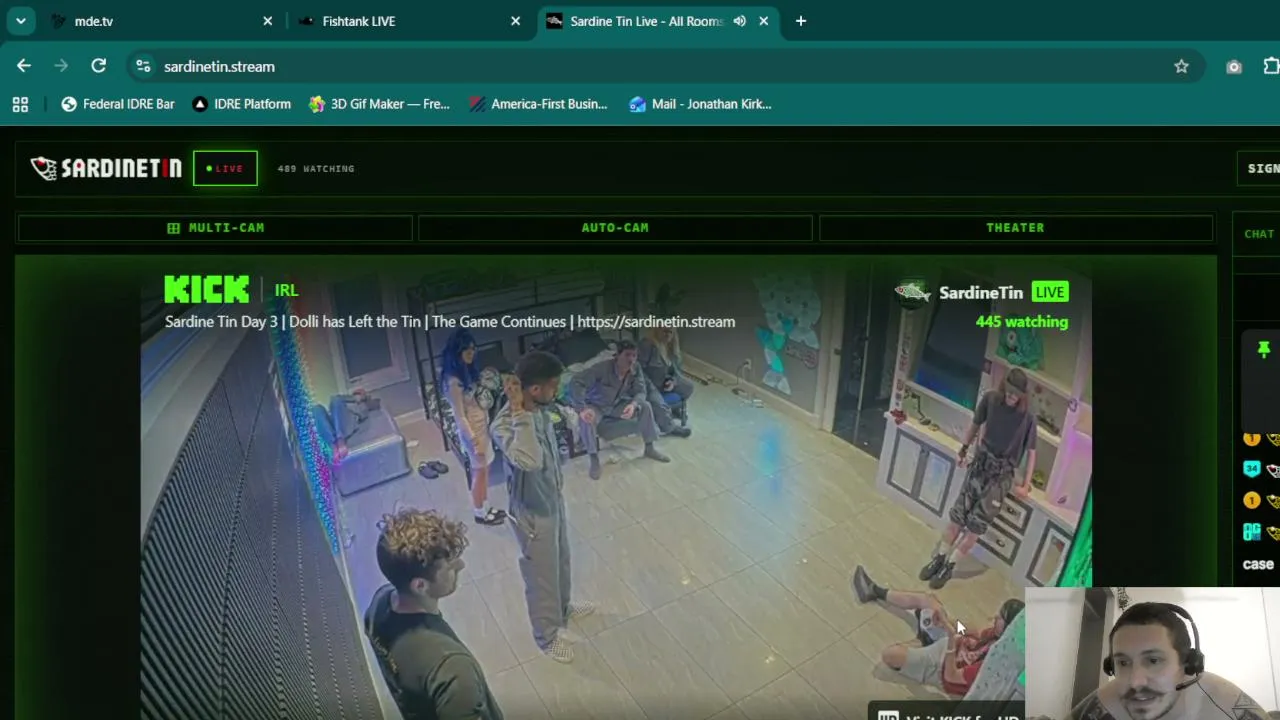The width and height of the screenshot is (1280, 720).
Task: Close the Fishtank LIVE tab
Action: point(515,21)
